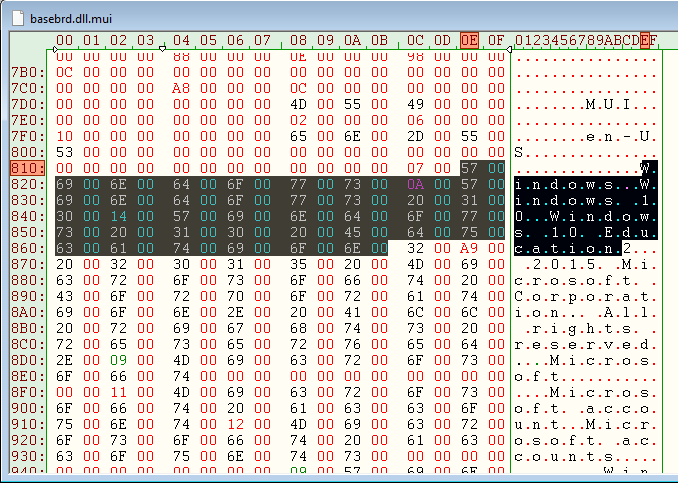Image resolution: width=678 pixels, height=483 pixels.
Task: Click byte A8 in row 7C0
Action: click(x=181, y=88)
